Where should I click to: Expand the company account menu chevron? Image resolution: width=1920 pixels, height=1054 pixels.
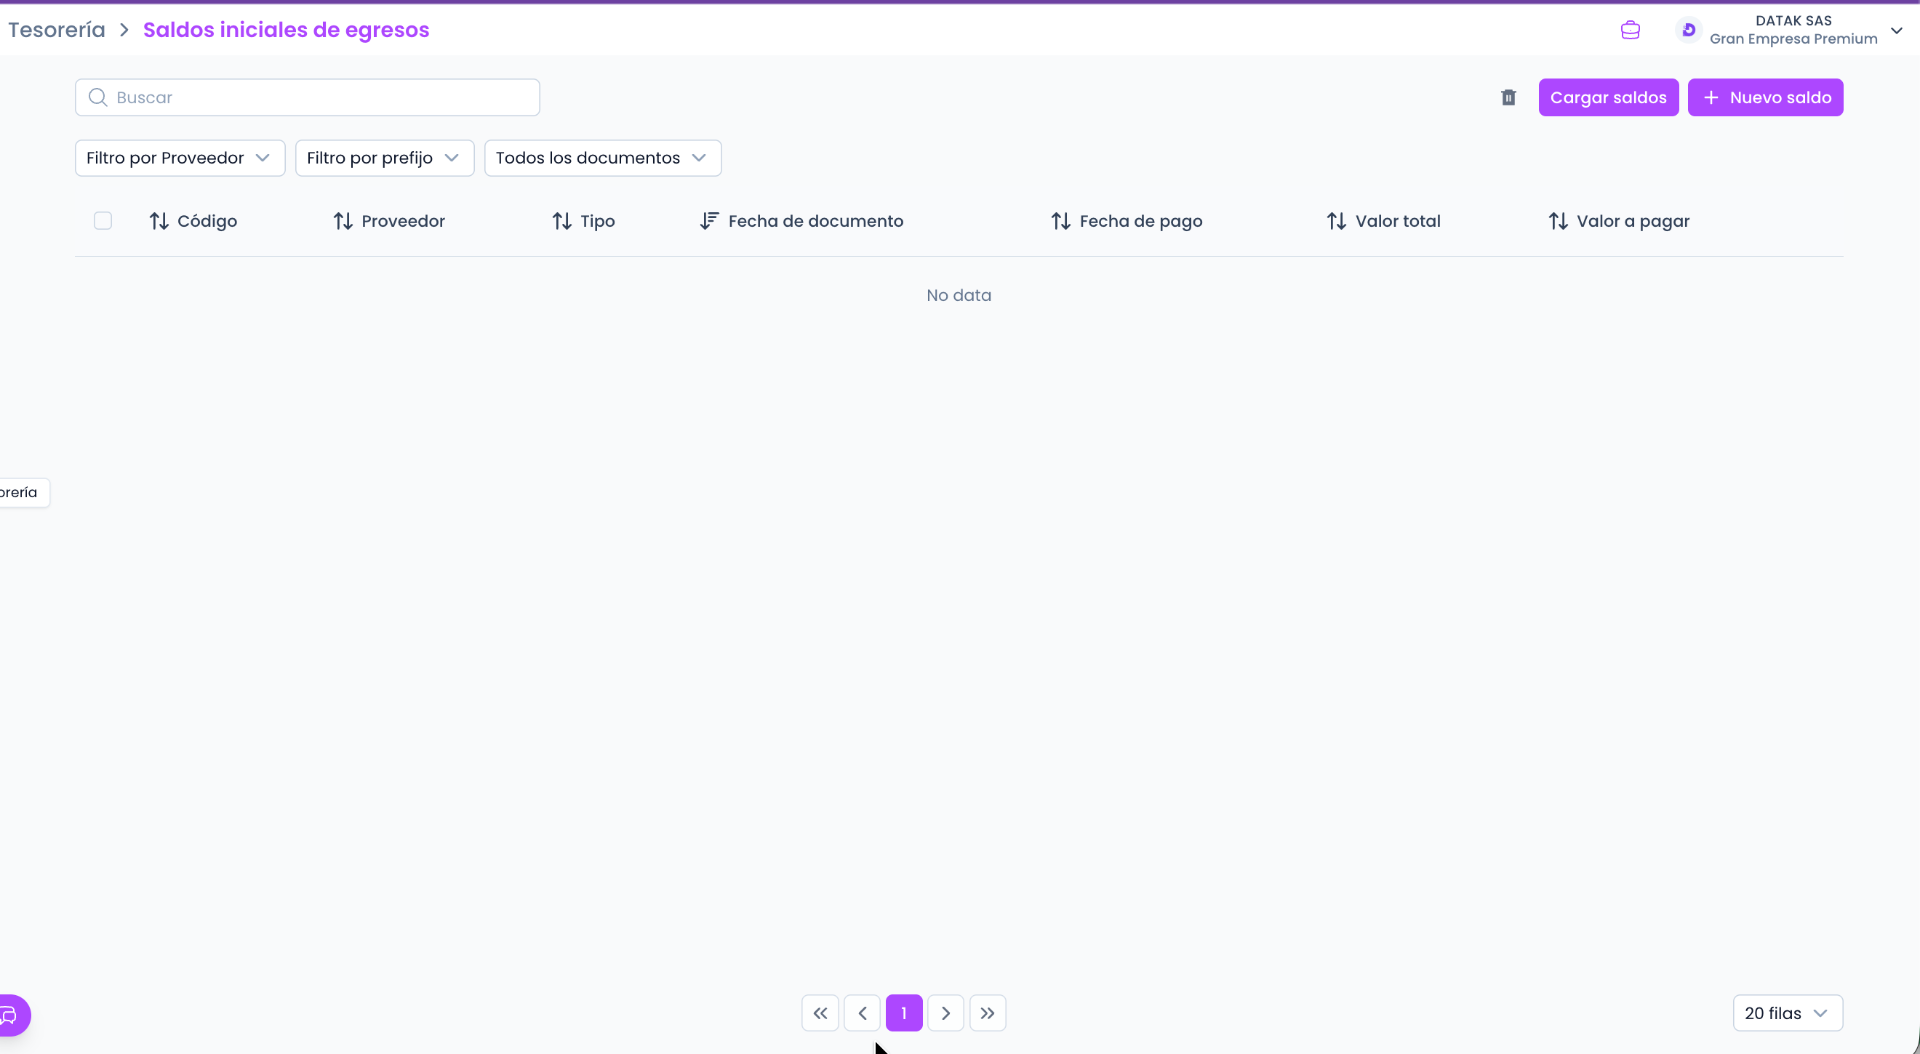[x=1896, y=30]
